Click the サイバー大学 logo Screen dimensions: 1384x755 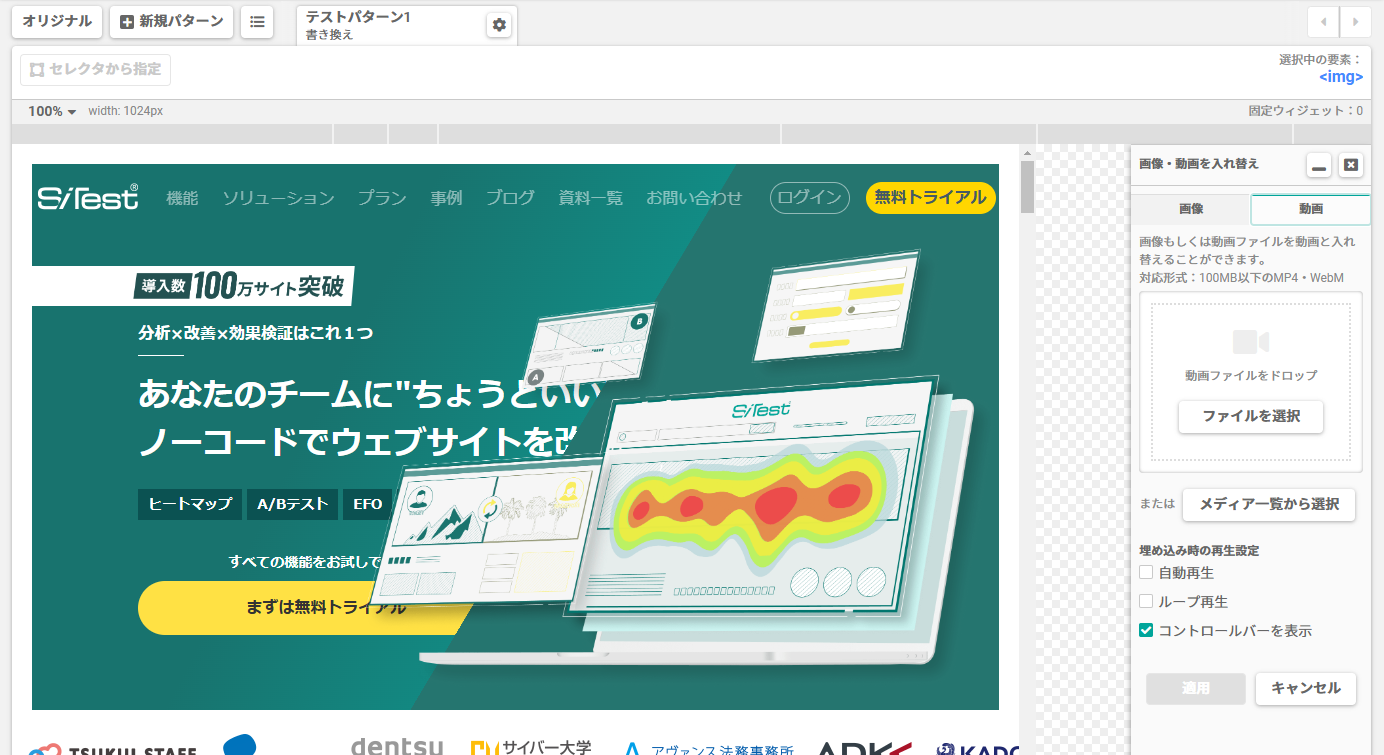531,747
